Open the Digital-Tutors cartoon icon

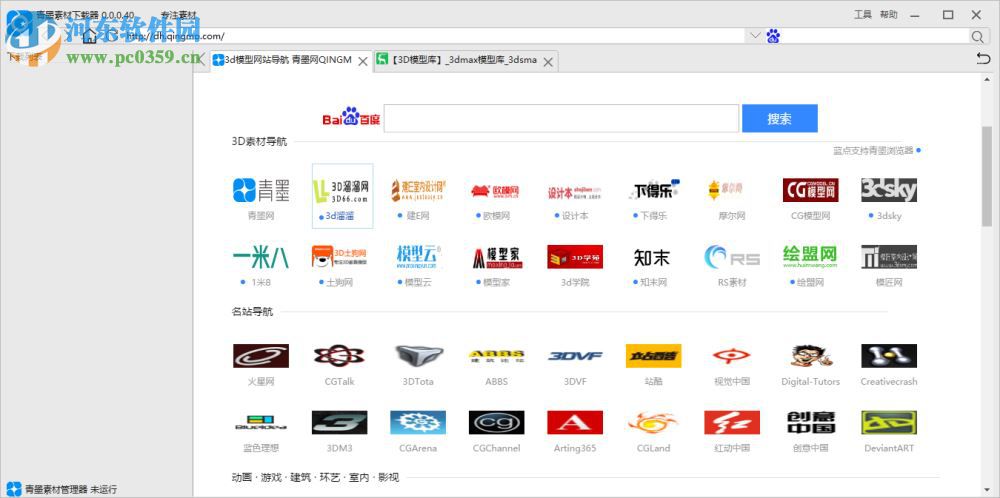coord(811,356)
